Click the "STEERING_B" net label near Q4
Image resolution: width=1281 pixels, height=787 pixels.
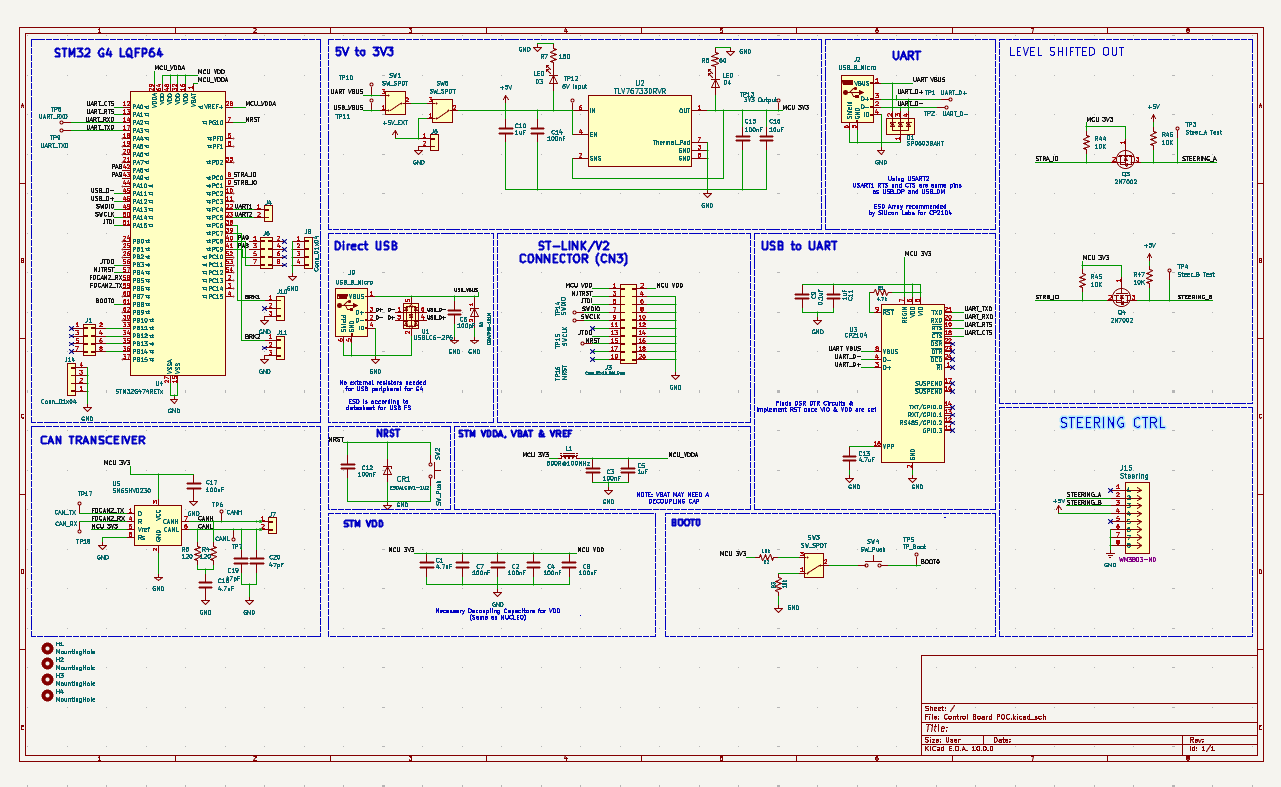click(x=1195, y=297)
